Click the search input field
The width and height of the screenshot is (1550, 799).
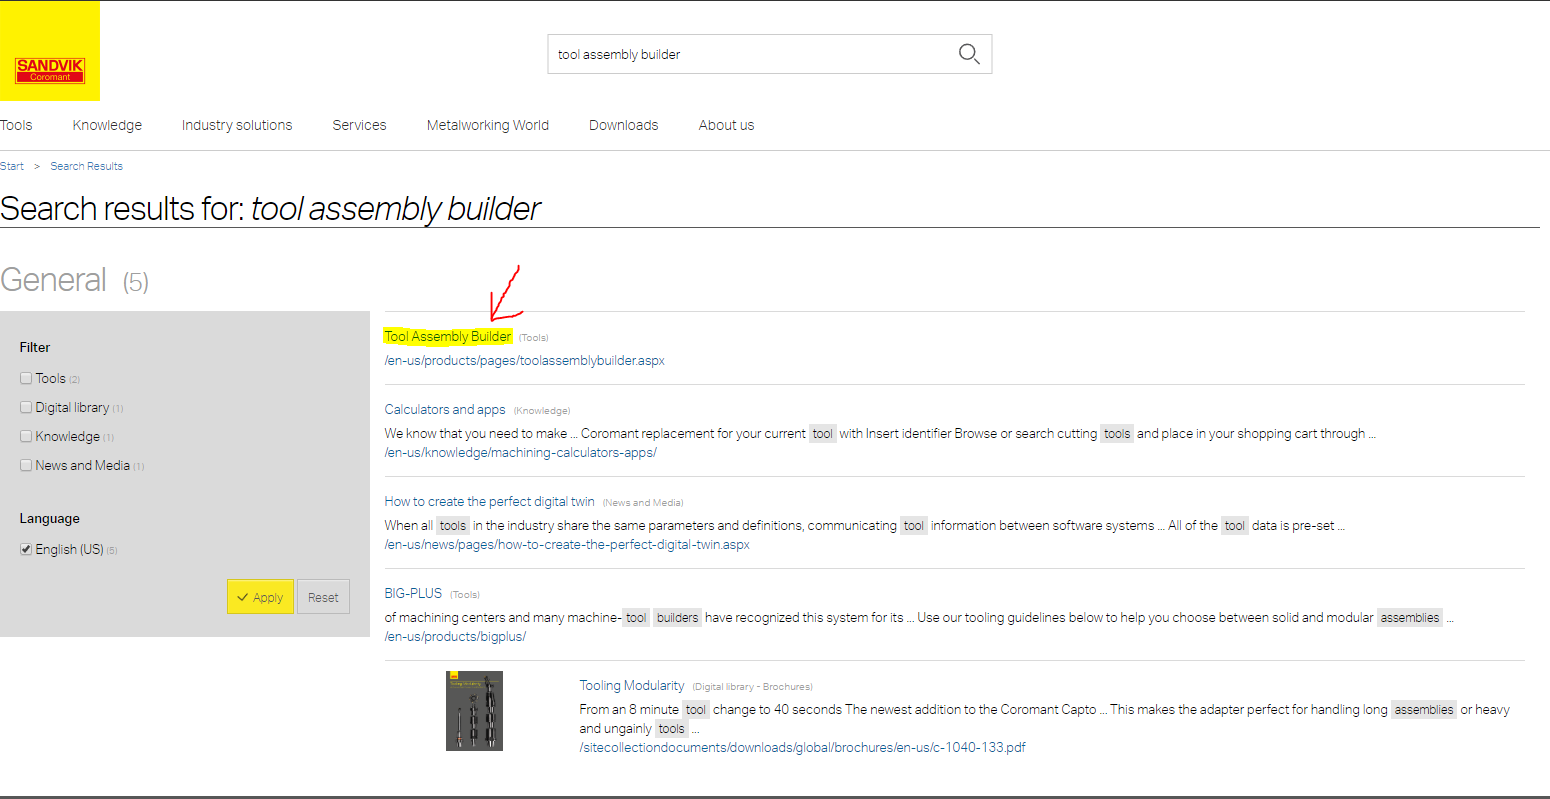tap(750, 55)
